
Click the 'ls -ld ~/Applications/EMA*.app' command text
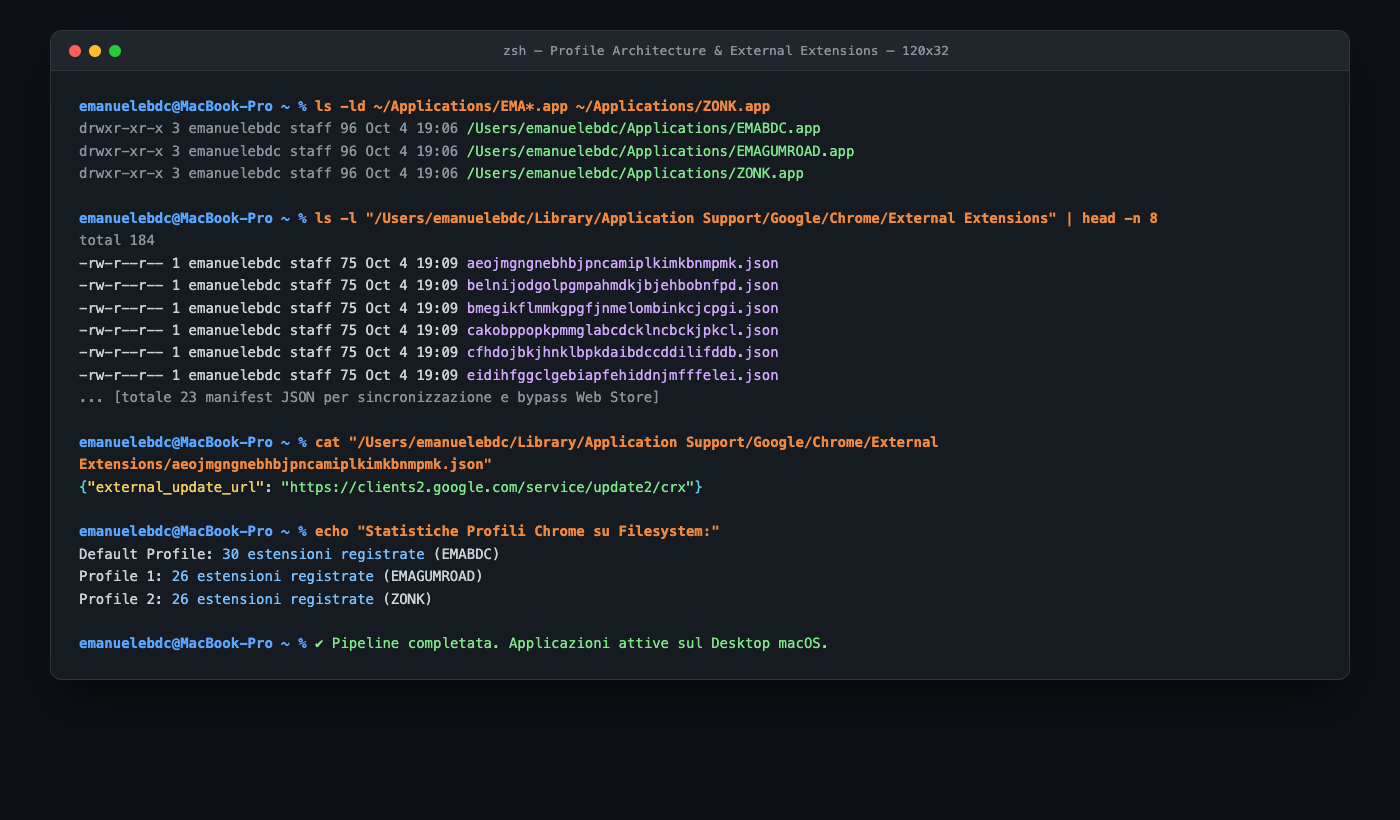pyautogui.click(x=441, y=106)
